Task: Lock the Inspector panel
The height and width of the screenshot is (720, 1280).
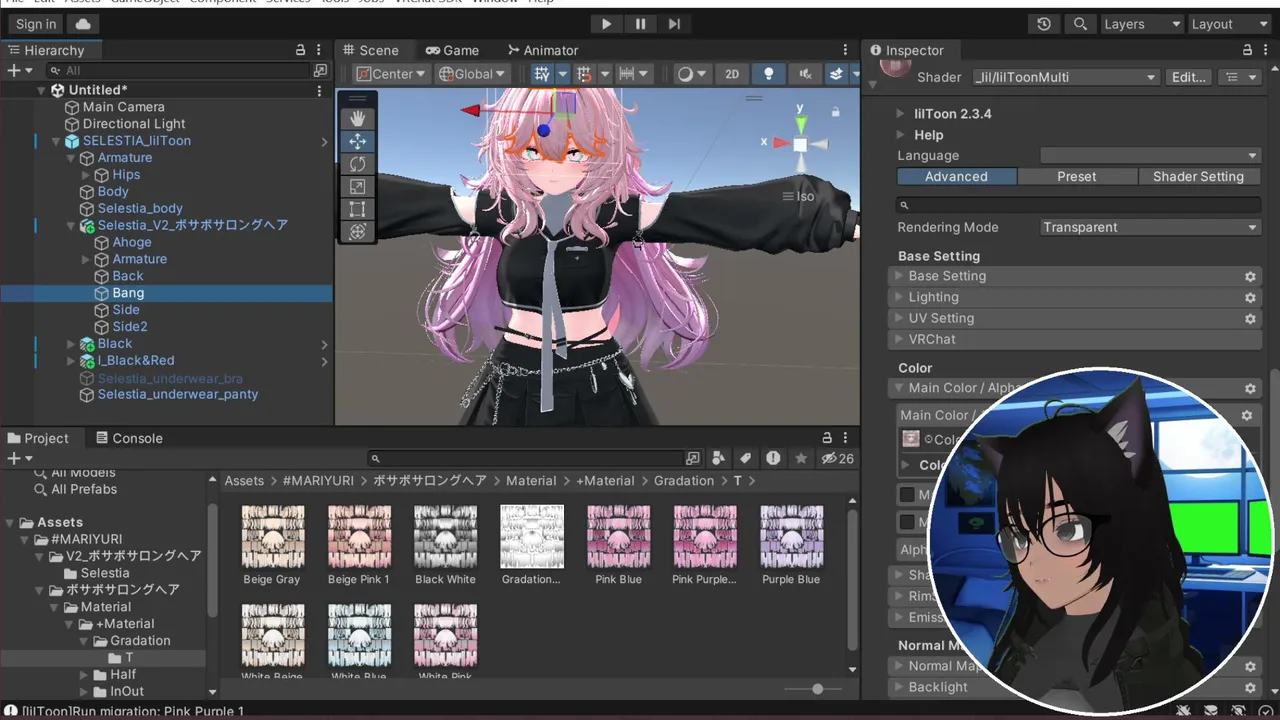Action: [1247, 50]
